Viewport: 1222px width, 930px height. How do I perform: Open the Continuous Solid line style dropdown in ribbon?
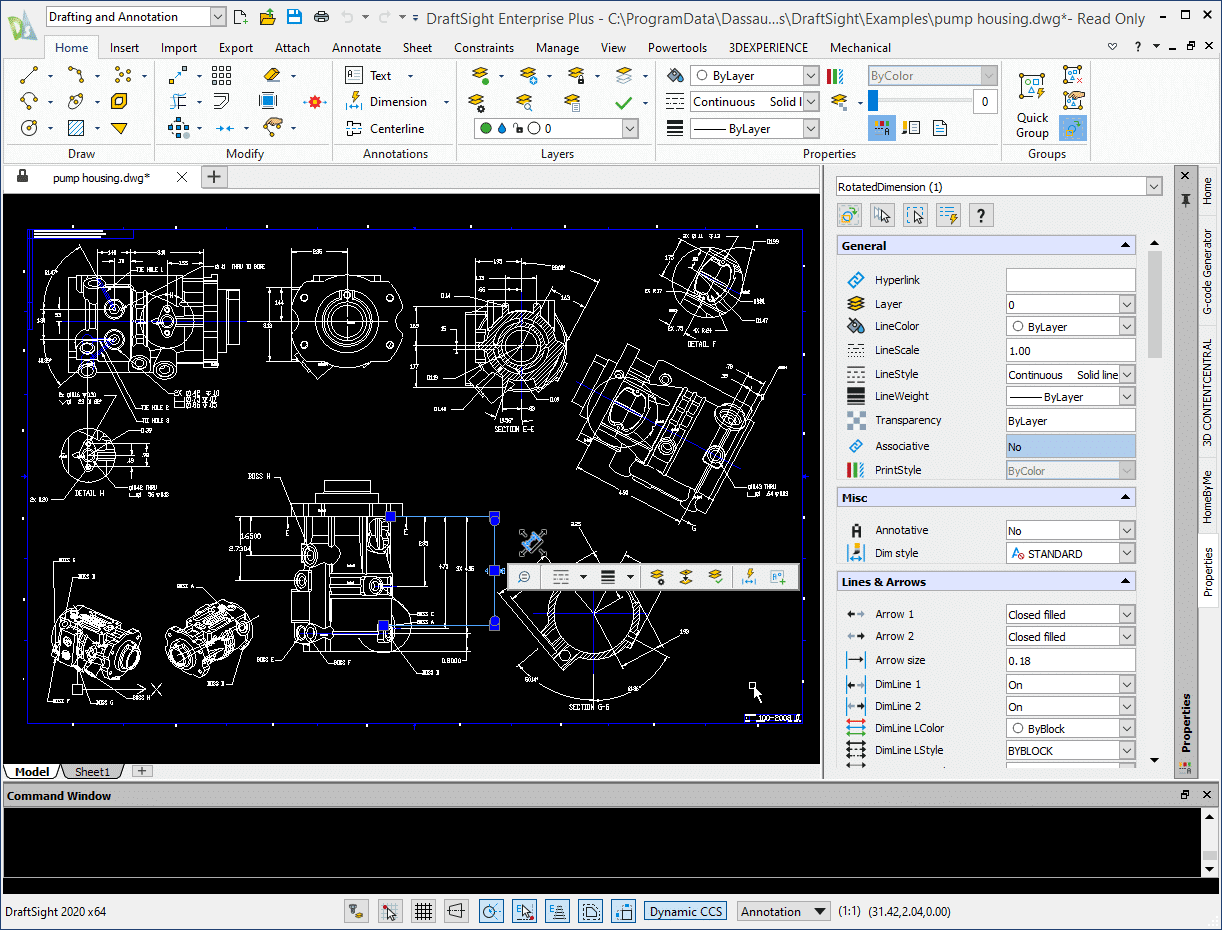point(811,101)
